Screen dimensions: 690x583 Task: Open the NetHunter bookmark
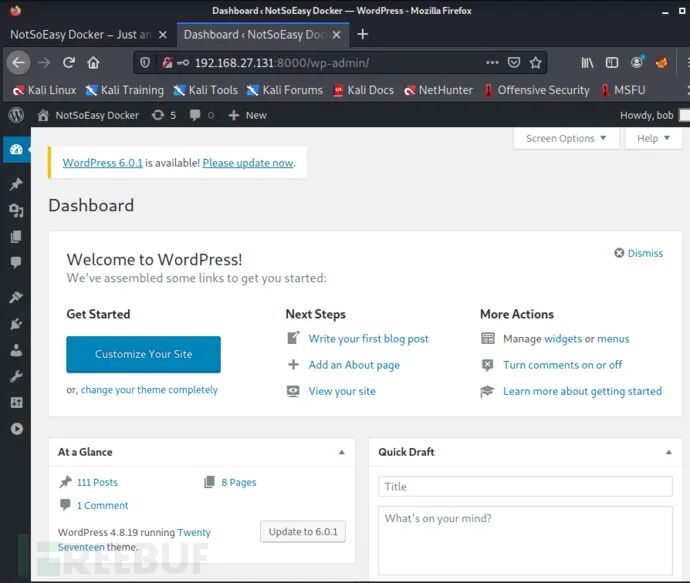[438, 90]
